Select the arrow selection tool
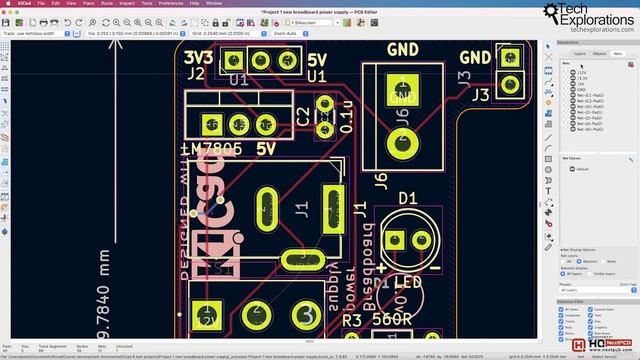The width and height of the screenshot is (640, 360). pyautogui.click(x=548, y=47)
